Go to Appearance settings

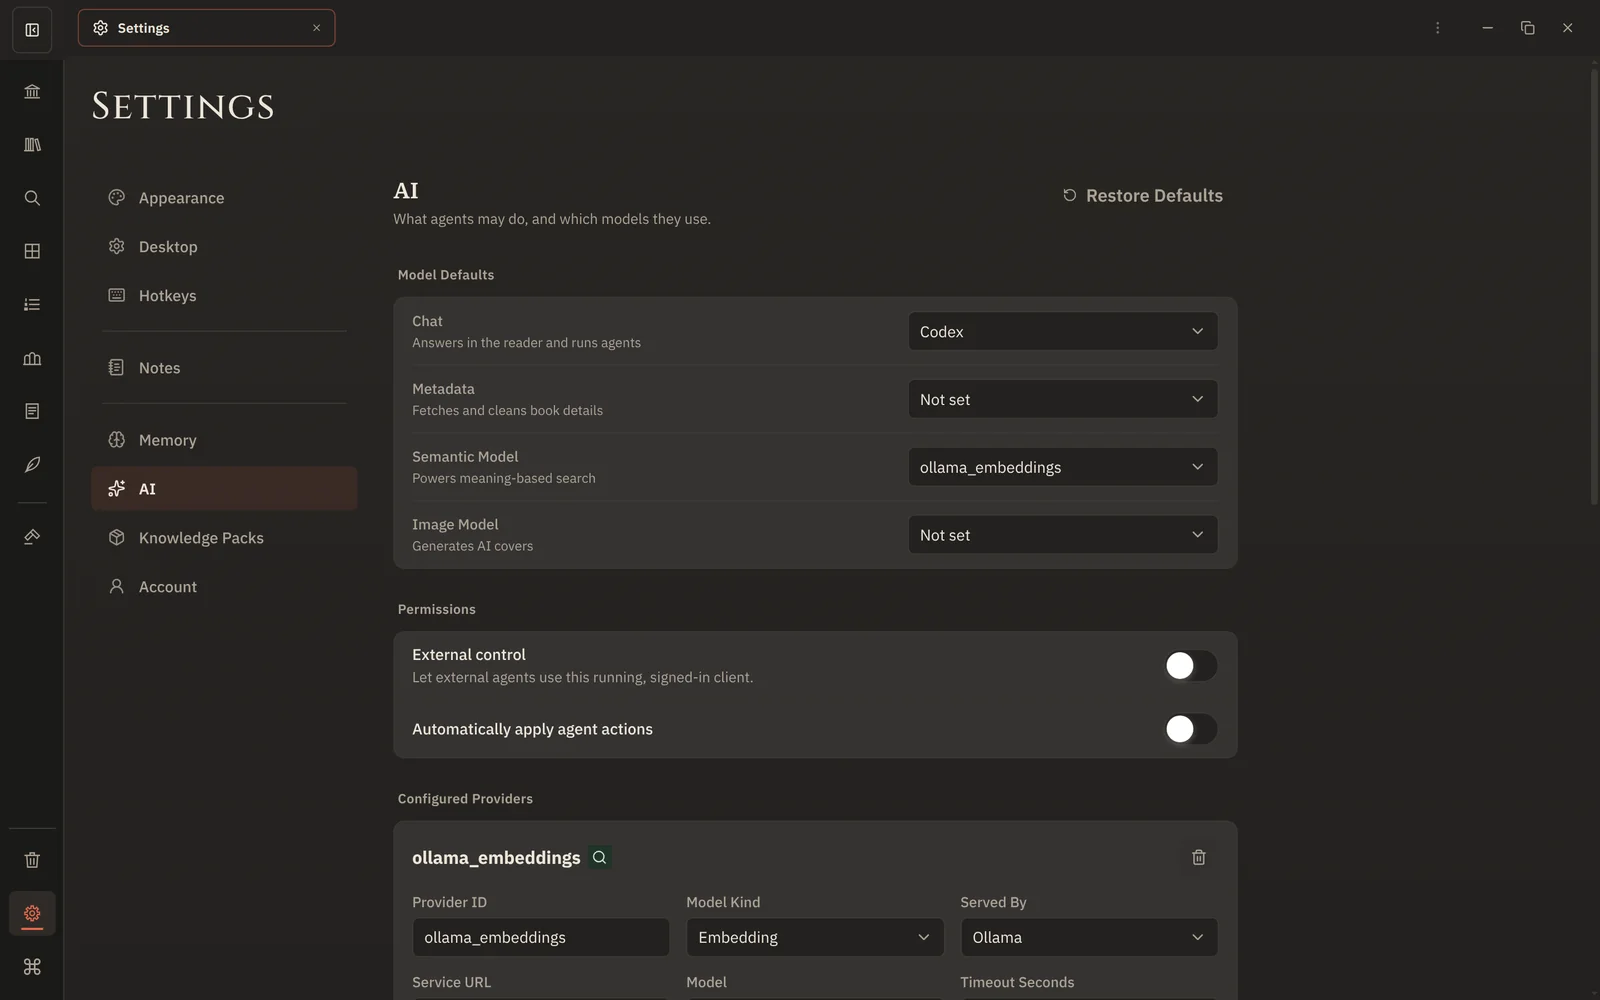pos(224,198)
